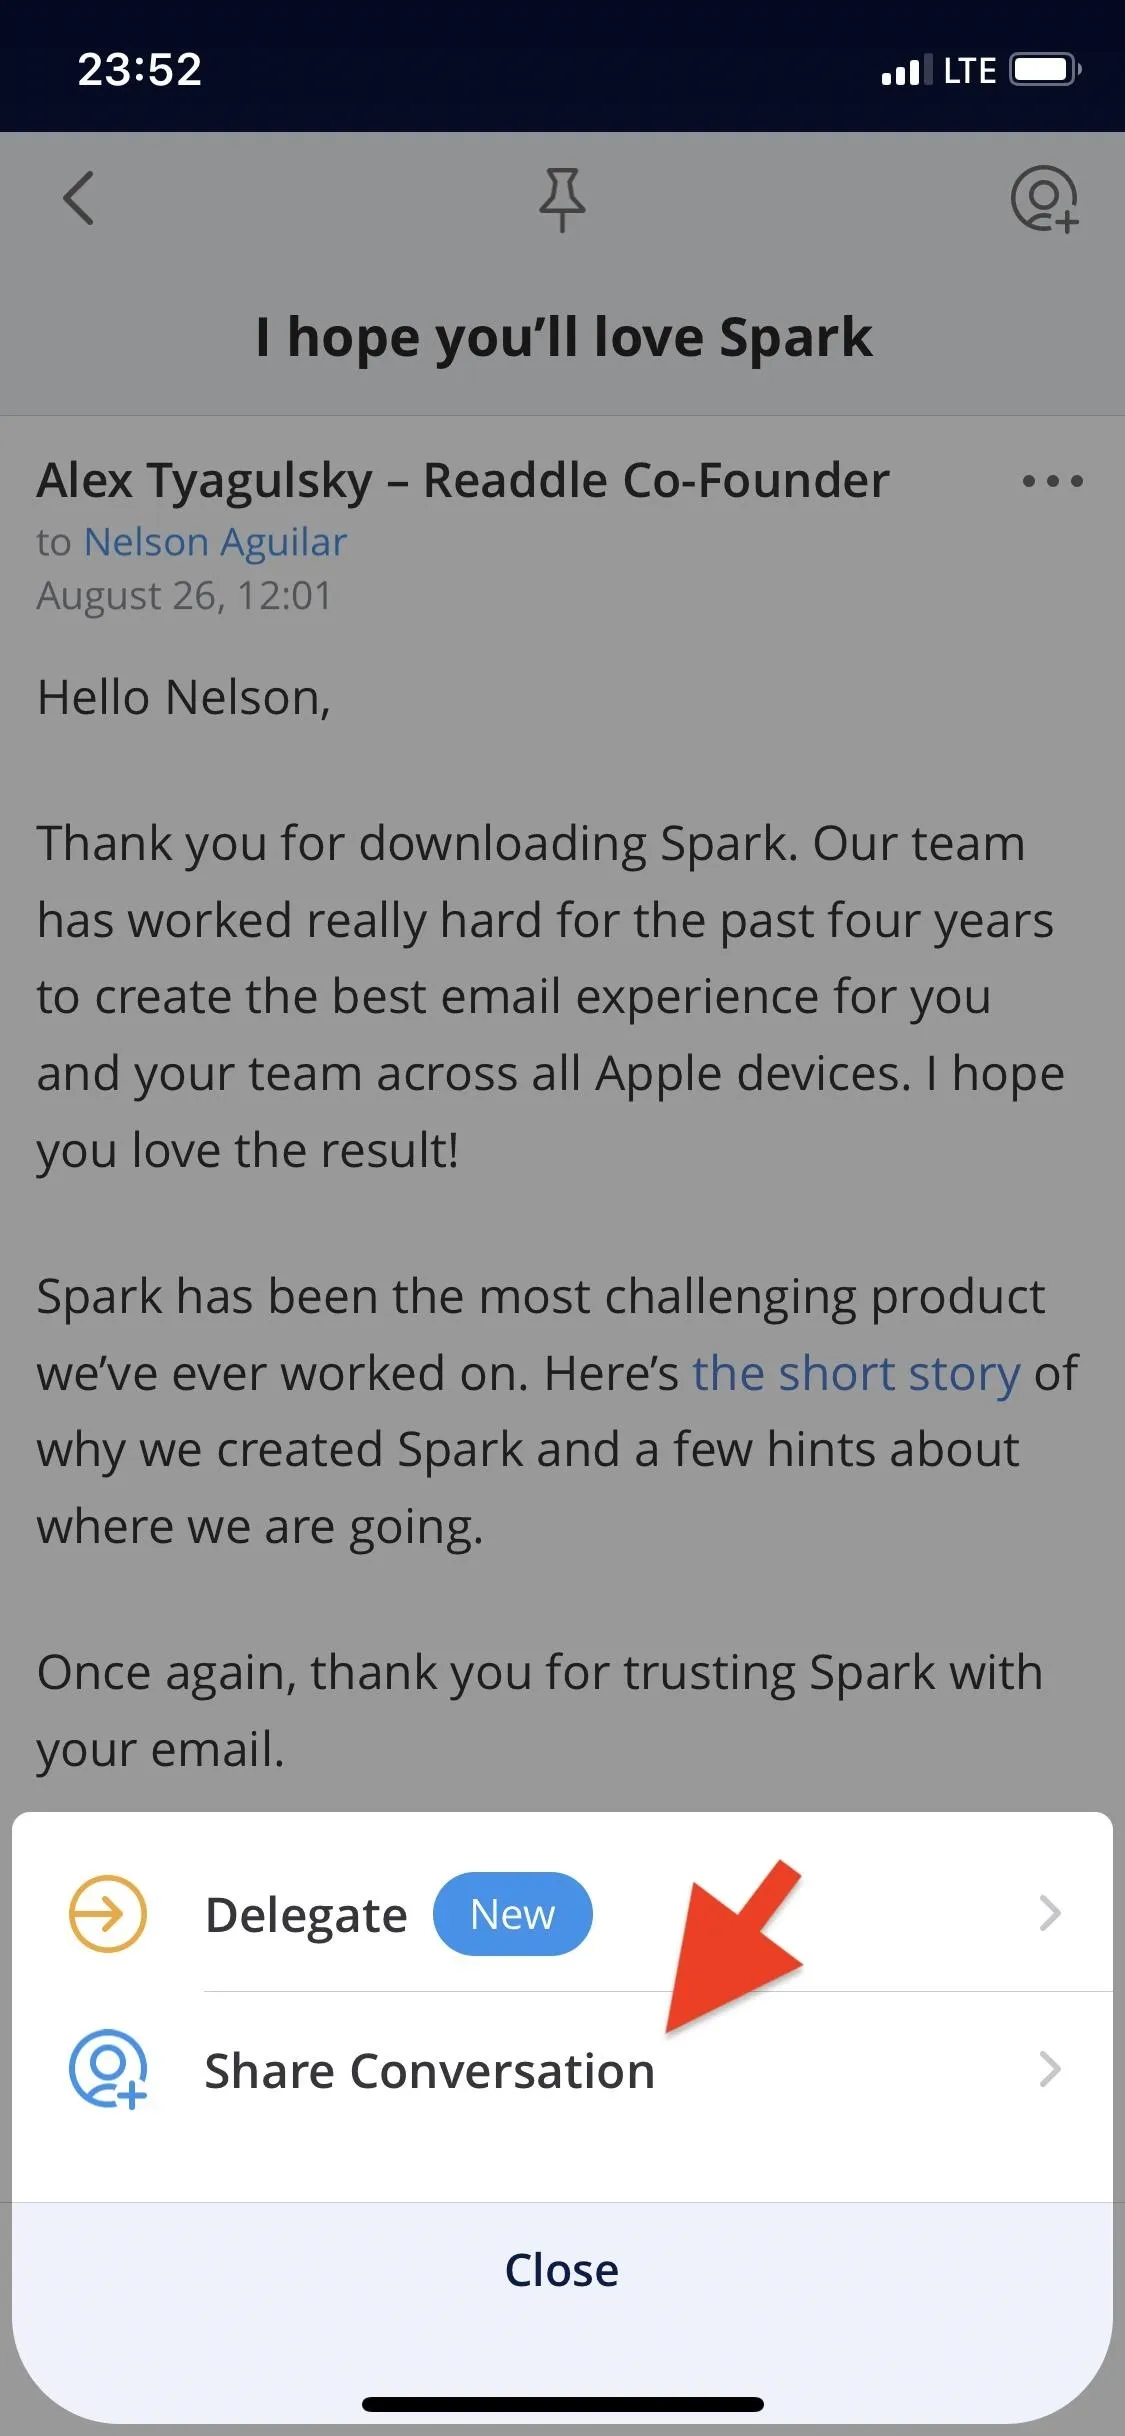The height and width of the screenshot is (2436, 1125).
Task: Expand the Share Conversation chevron
Action: pyautogui.click(x=1050, y=2069)
